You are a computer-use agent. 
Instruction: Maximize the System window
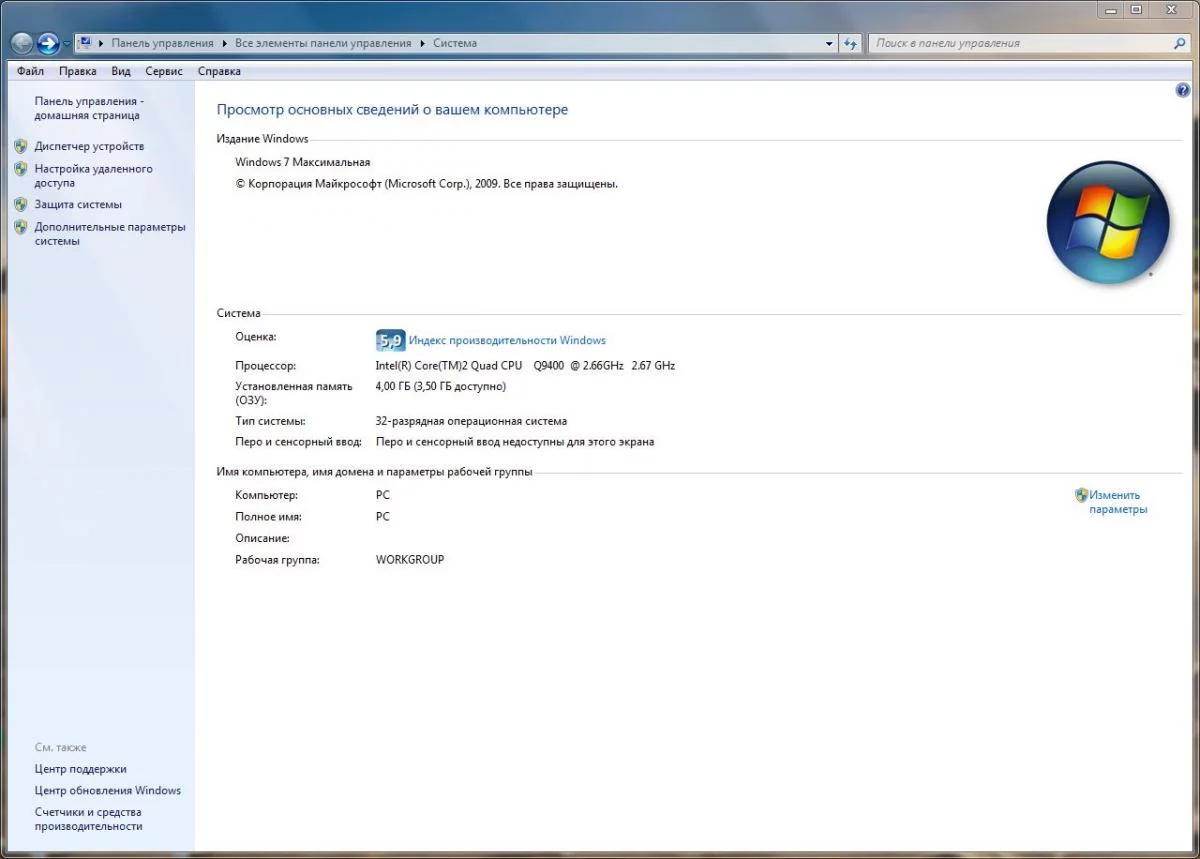click(x=1136, y=9)
